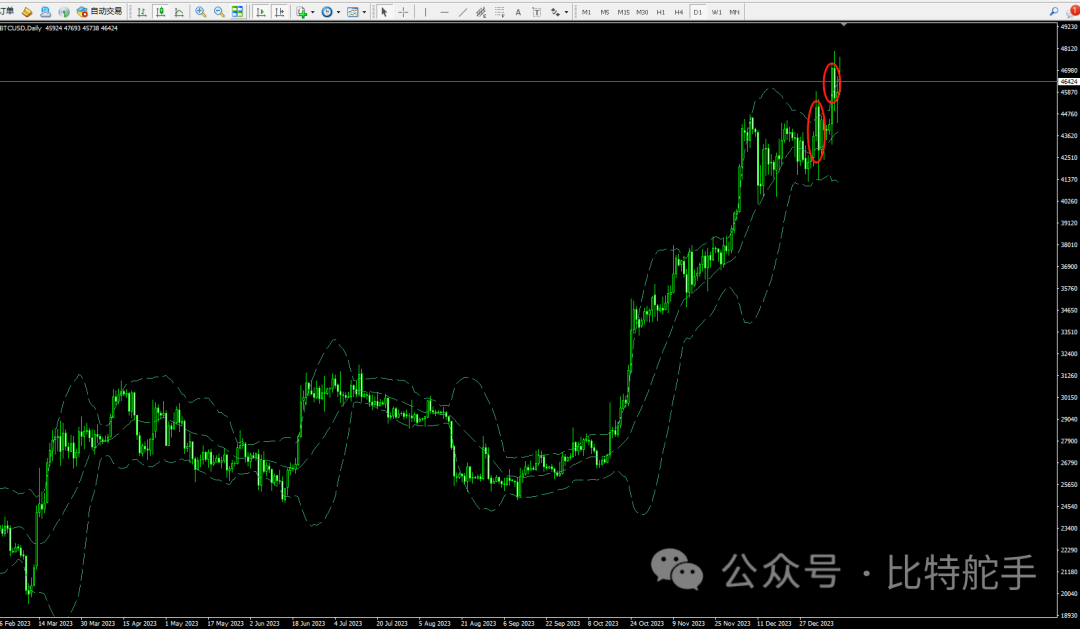Click the green signals globe icon
This screenshot has width=1080, height=629.
tap(64, 12)
